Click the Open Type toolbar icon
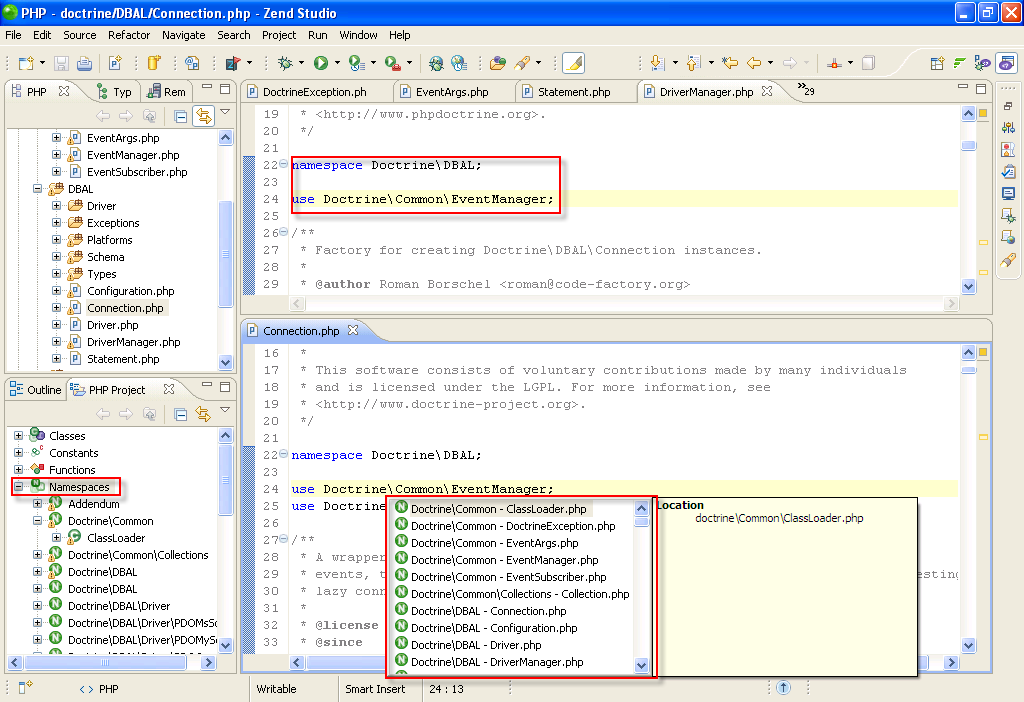 (x=192, y=63)
